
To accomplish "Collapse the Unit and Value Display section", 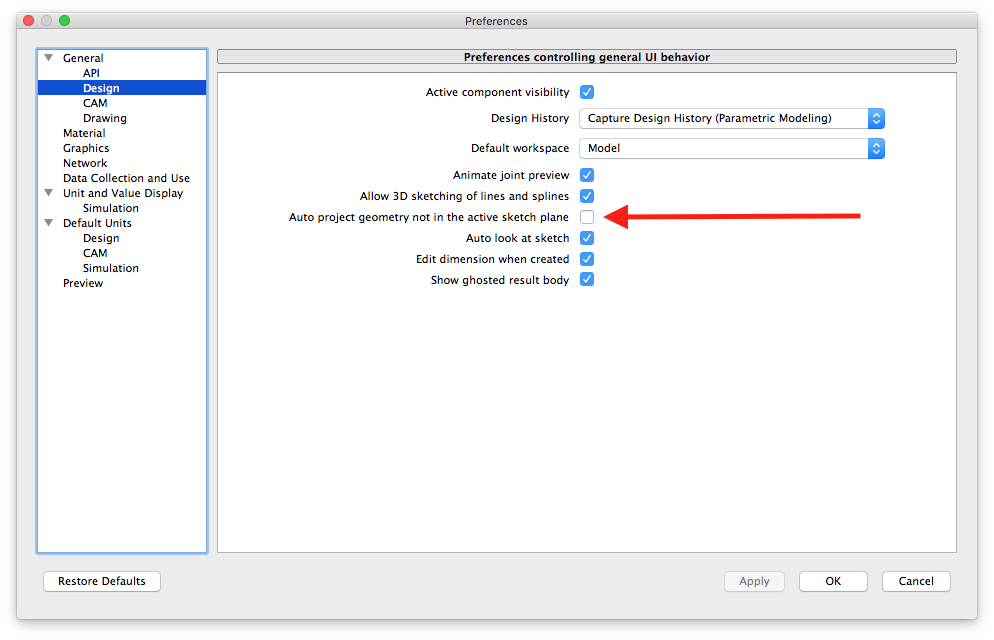I will pyautogui.click(x=49, y=193).
